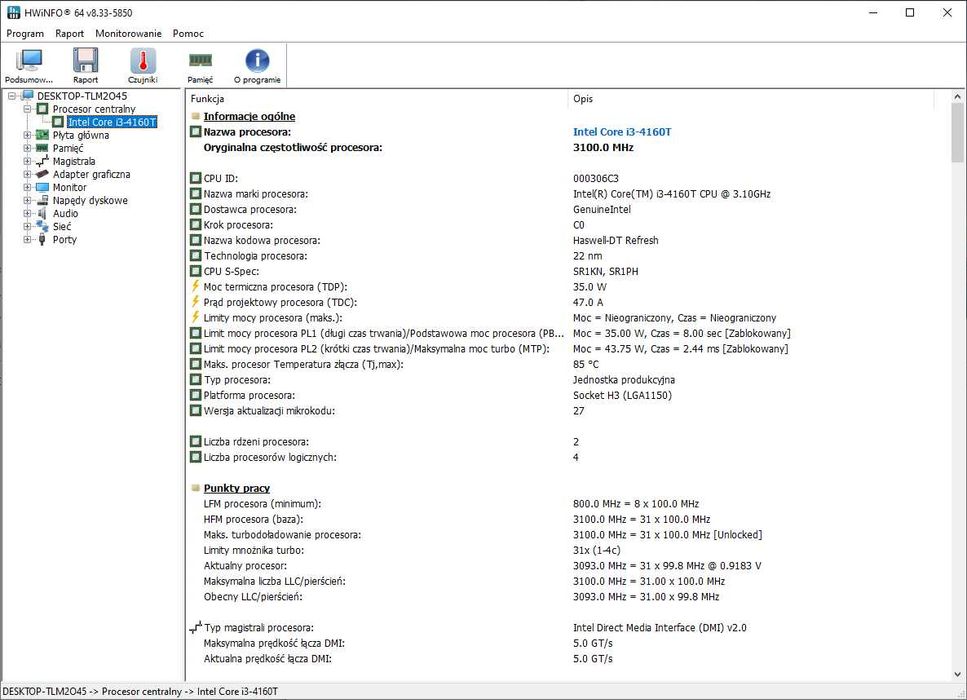Click the Punkty pracy heading link
Viewport: 967px width, 700px height.
click(x=237, y=488)
